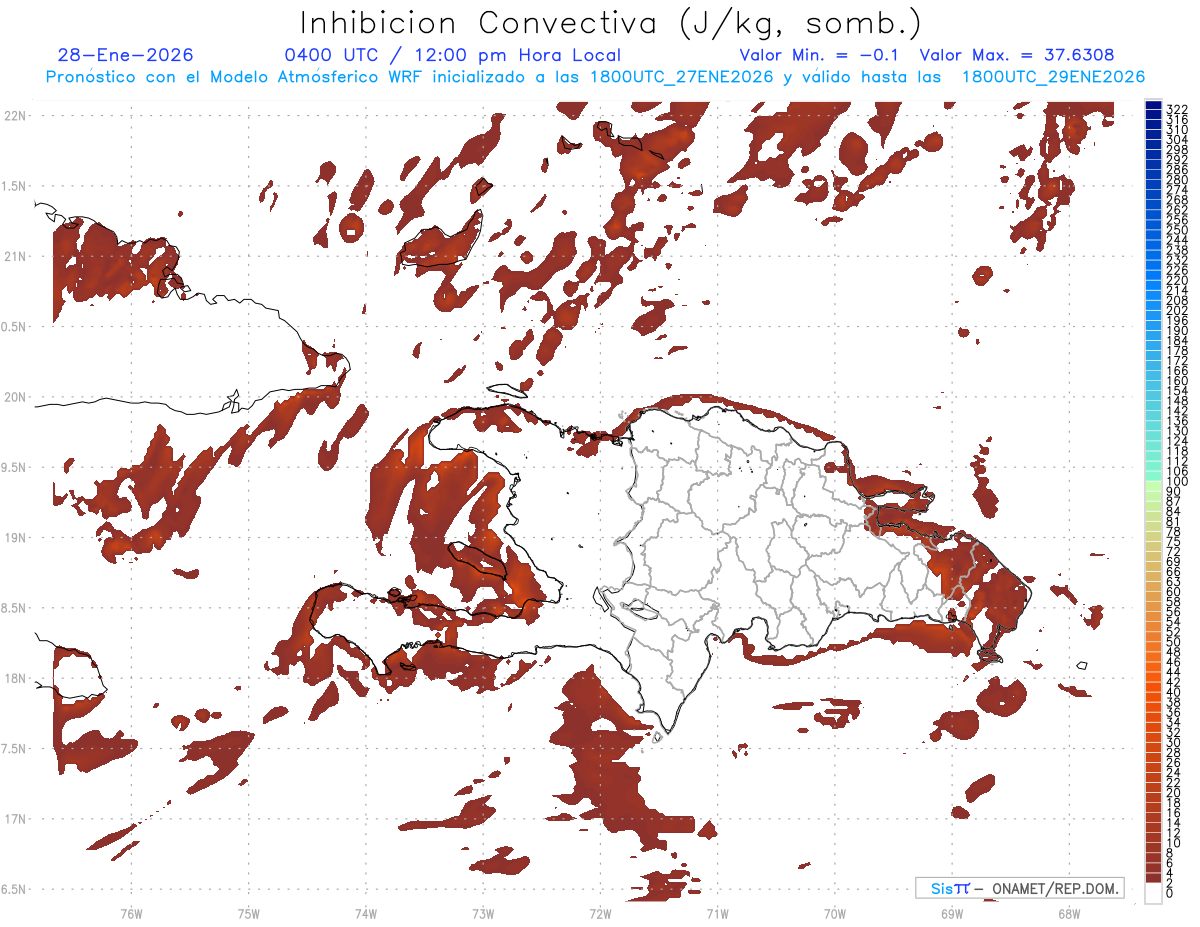Click the 'Valor Min. = -0.1' readout
The image size is (1200, 927).
(x=819, y=55)
